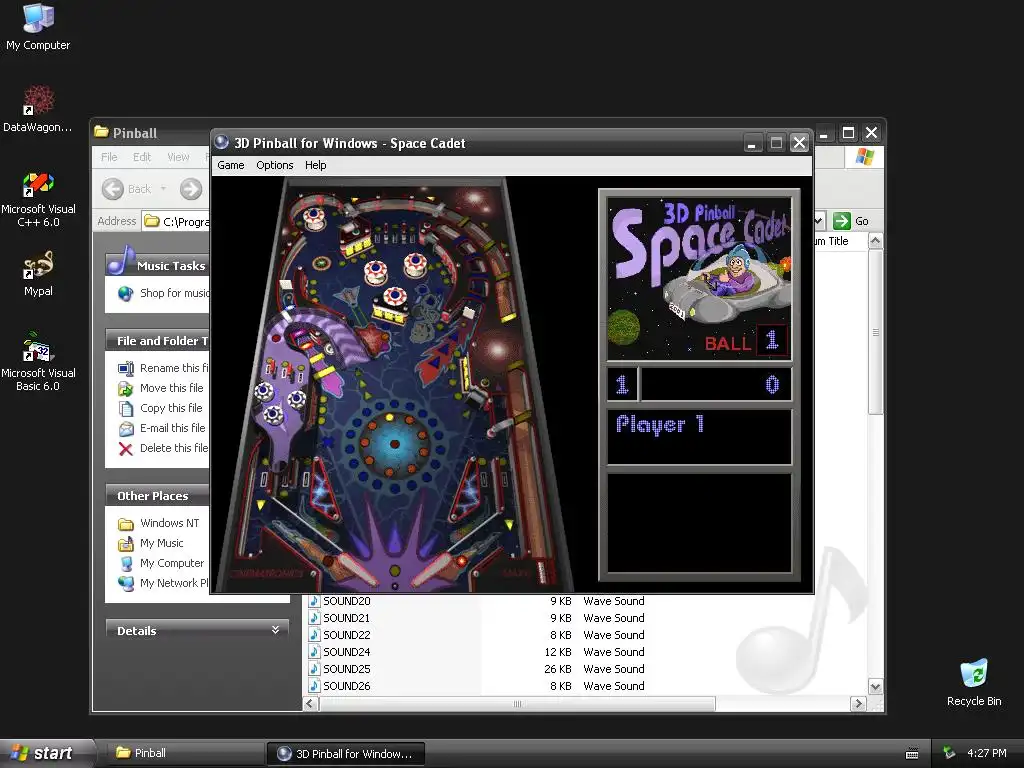Open Microsoft Visual C++ 6.0 desktop icon
Image resolution: width=1024 pixels, height=768 pixels.
[38, 199]
